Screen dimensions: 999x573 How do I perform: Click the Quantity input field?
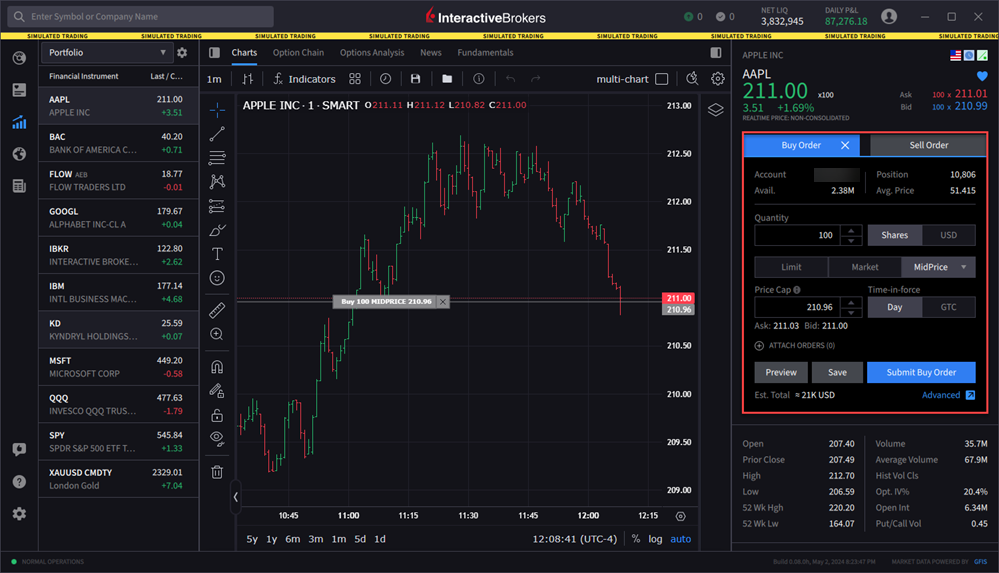point(798,235)
